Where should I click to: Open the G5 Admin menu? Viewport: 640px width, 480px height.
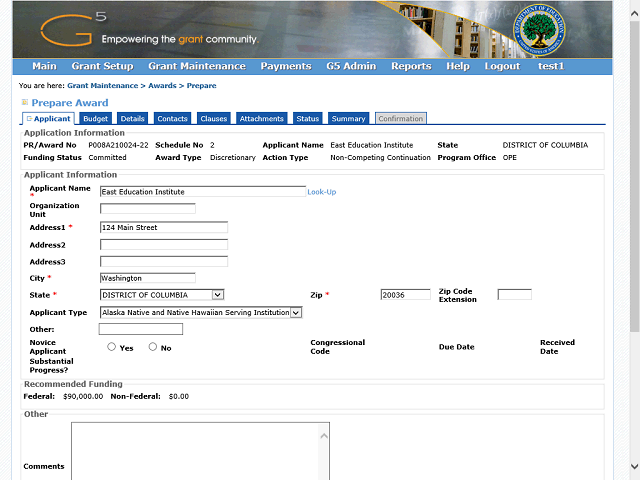click(x=351, y=66)
